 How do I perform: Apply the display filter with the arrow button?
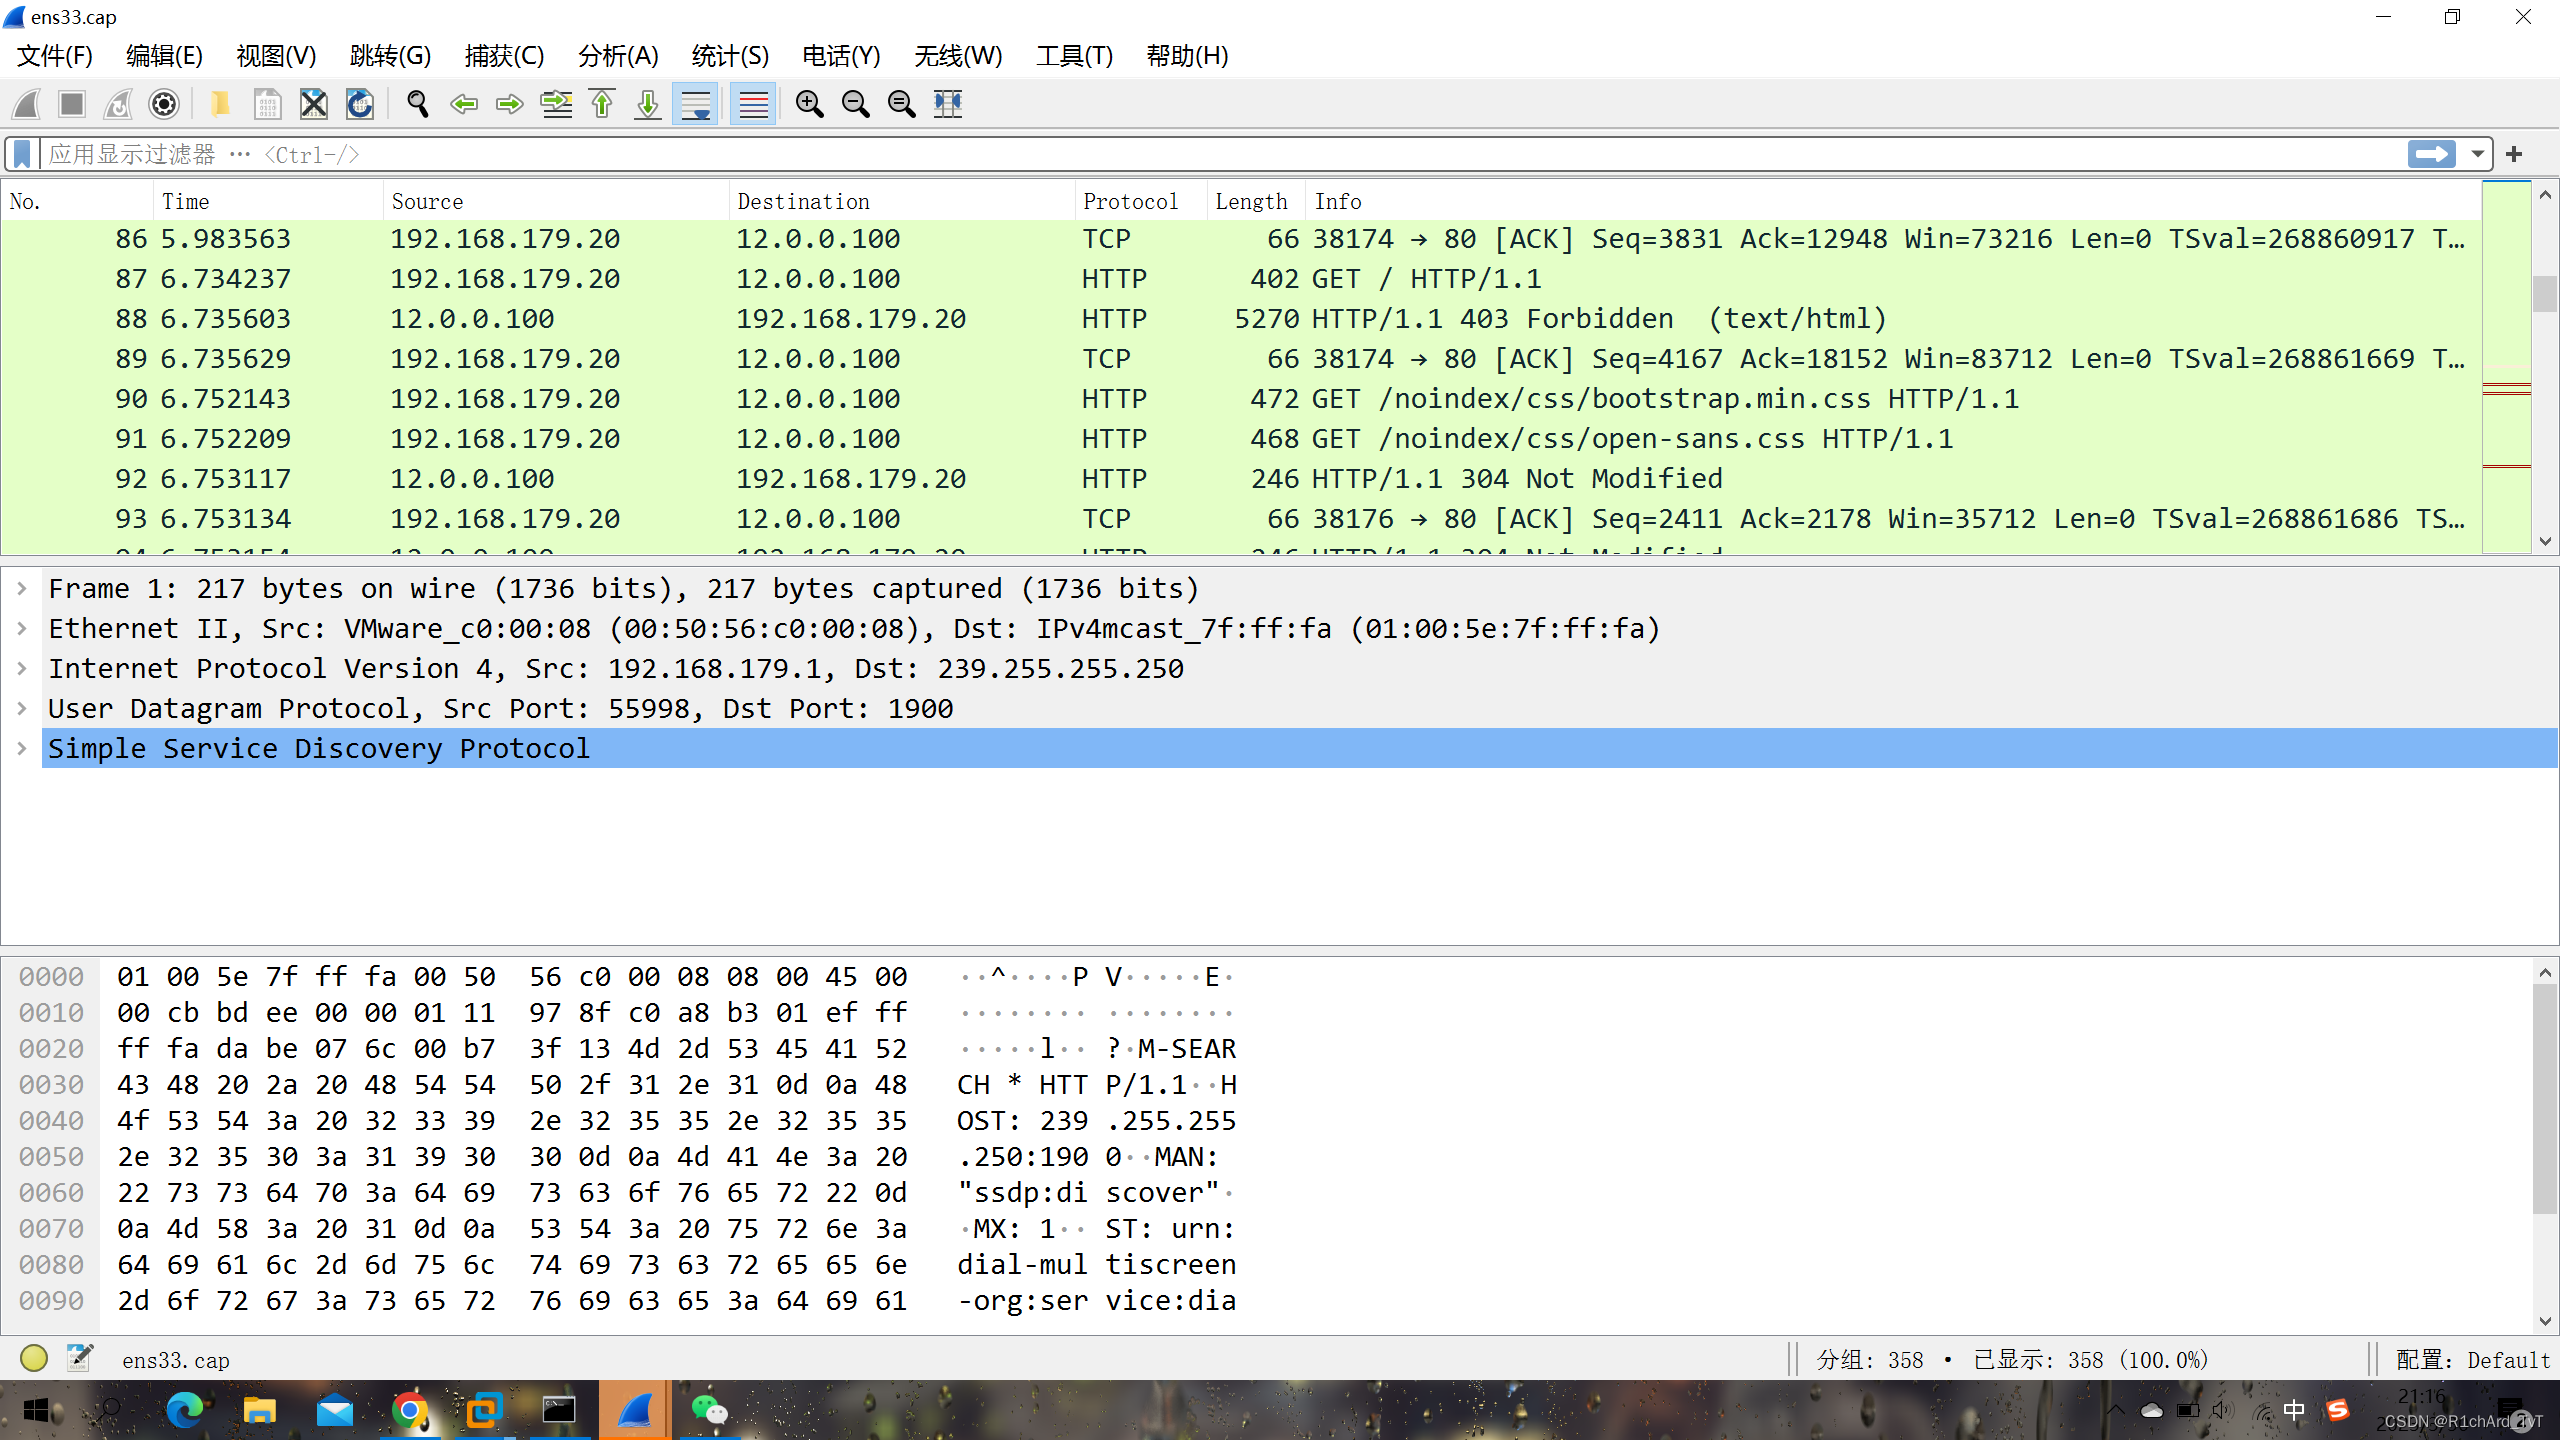tap(2432, 153)
